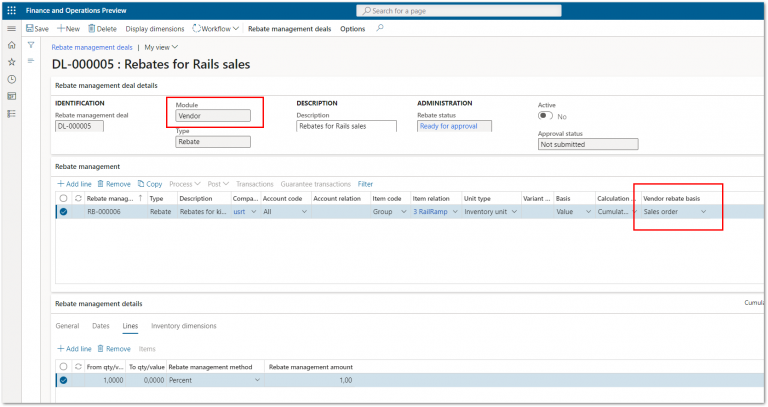Open the Post dropdown

218,184
